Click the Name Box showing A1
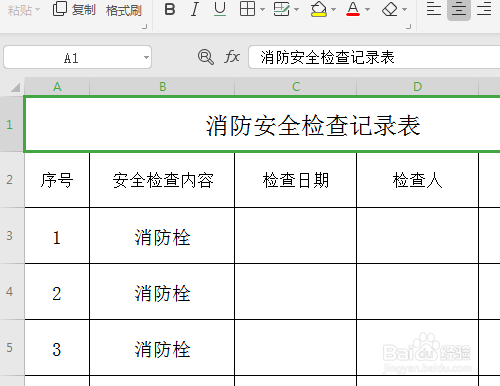The height and width of the screenshot is (386, 500). click(x=71, y=57)
